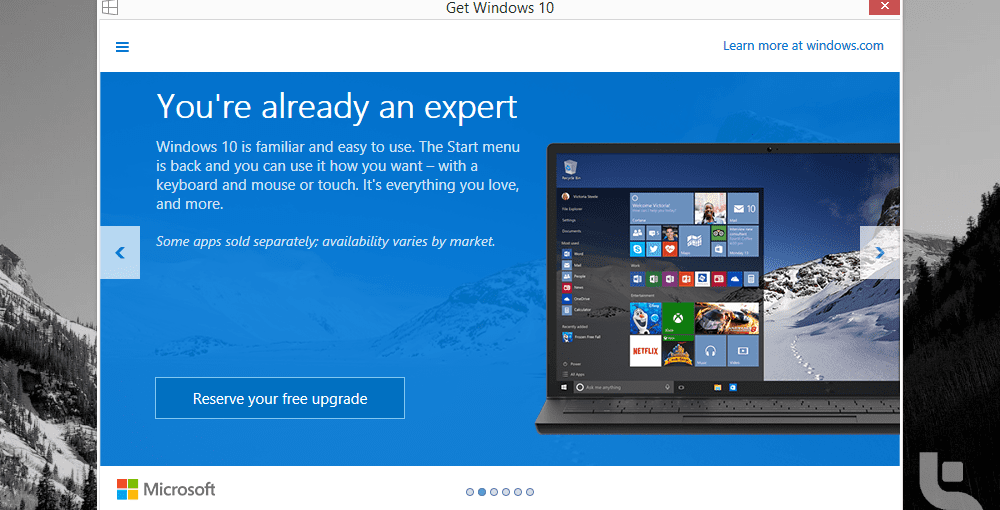This screenshot has height=510, width=1000.
Task: Click the Windows logo in title bar
Action: tap(110, 7)
